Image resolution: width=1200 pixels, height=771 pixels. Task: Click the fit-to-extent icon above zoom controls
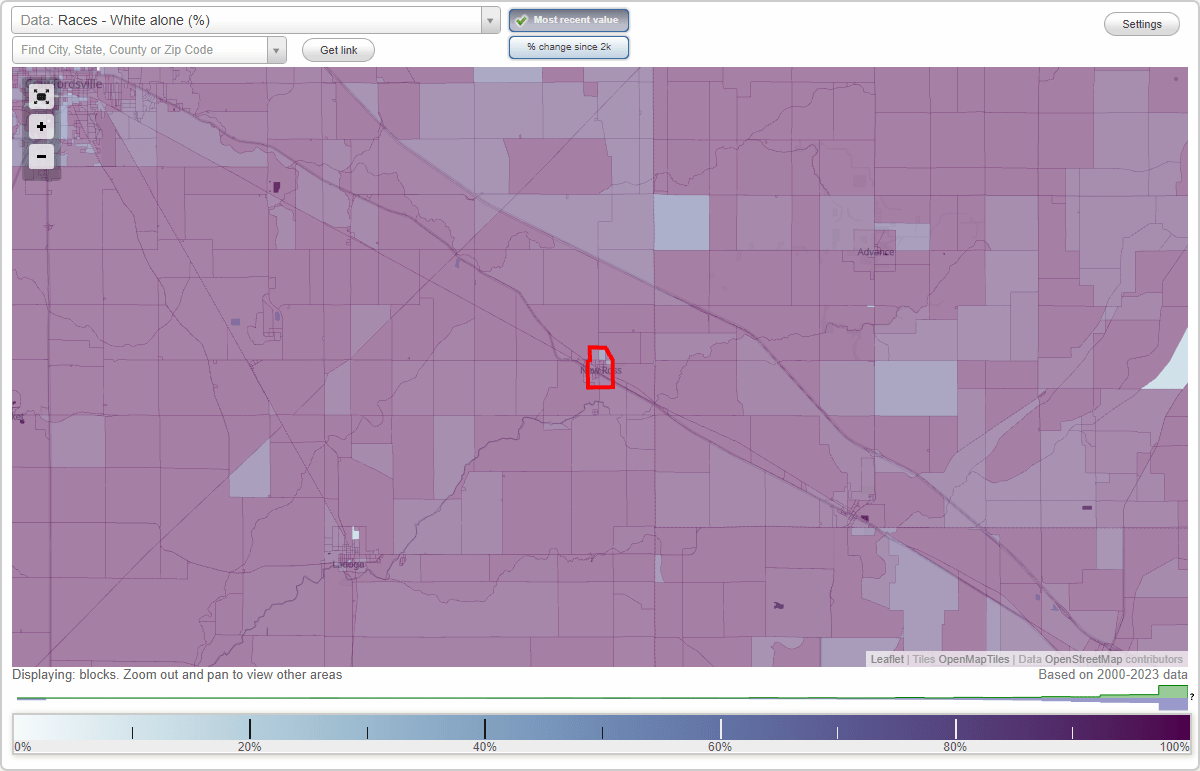41,96
